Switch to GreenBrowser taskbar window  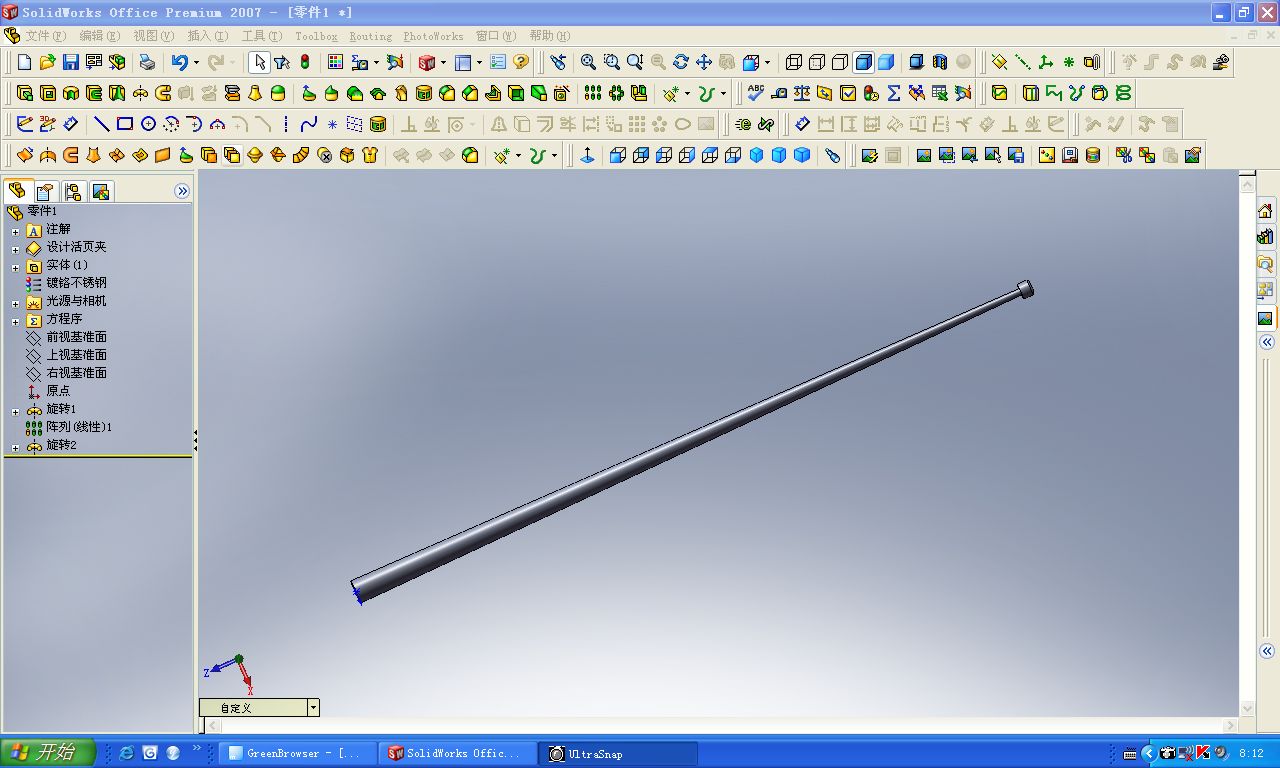(297, 753)
